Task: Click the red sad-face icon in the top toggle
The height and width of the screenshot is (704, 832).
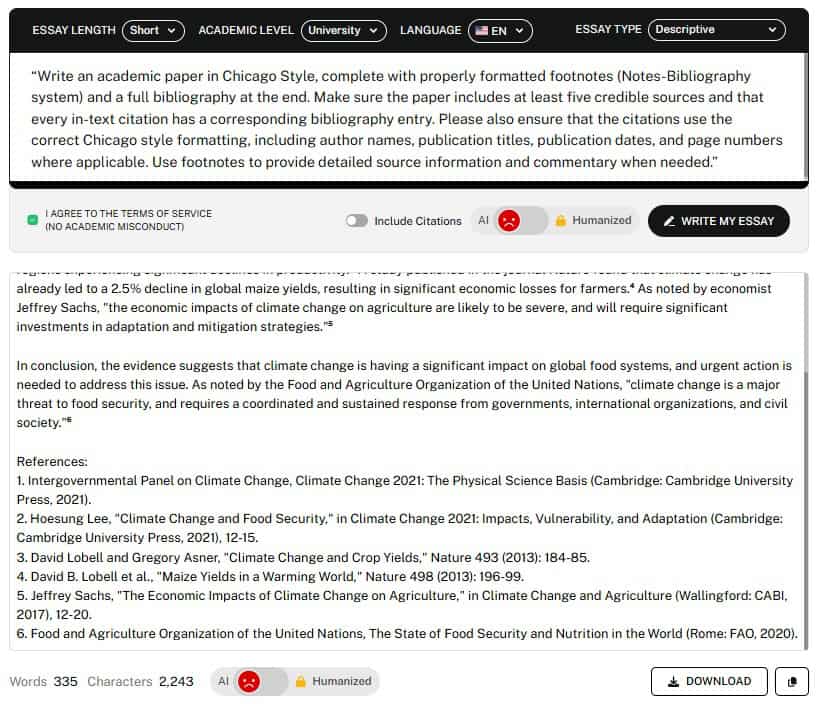Action: point(509,220)
